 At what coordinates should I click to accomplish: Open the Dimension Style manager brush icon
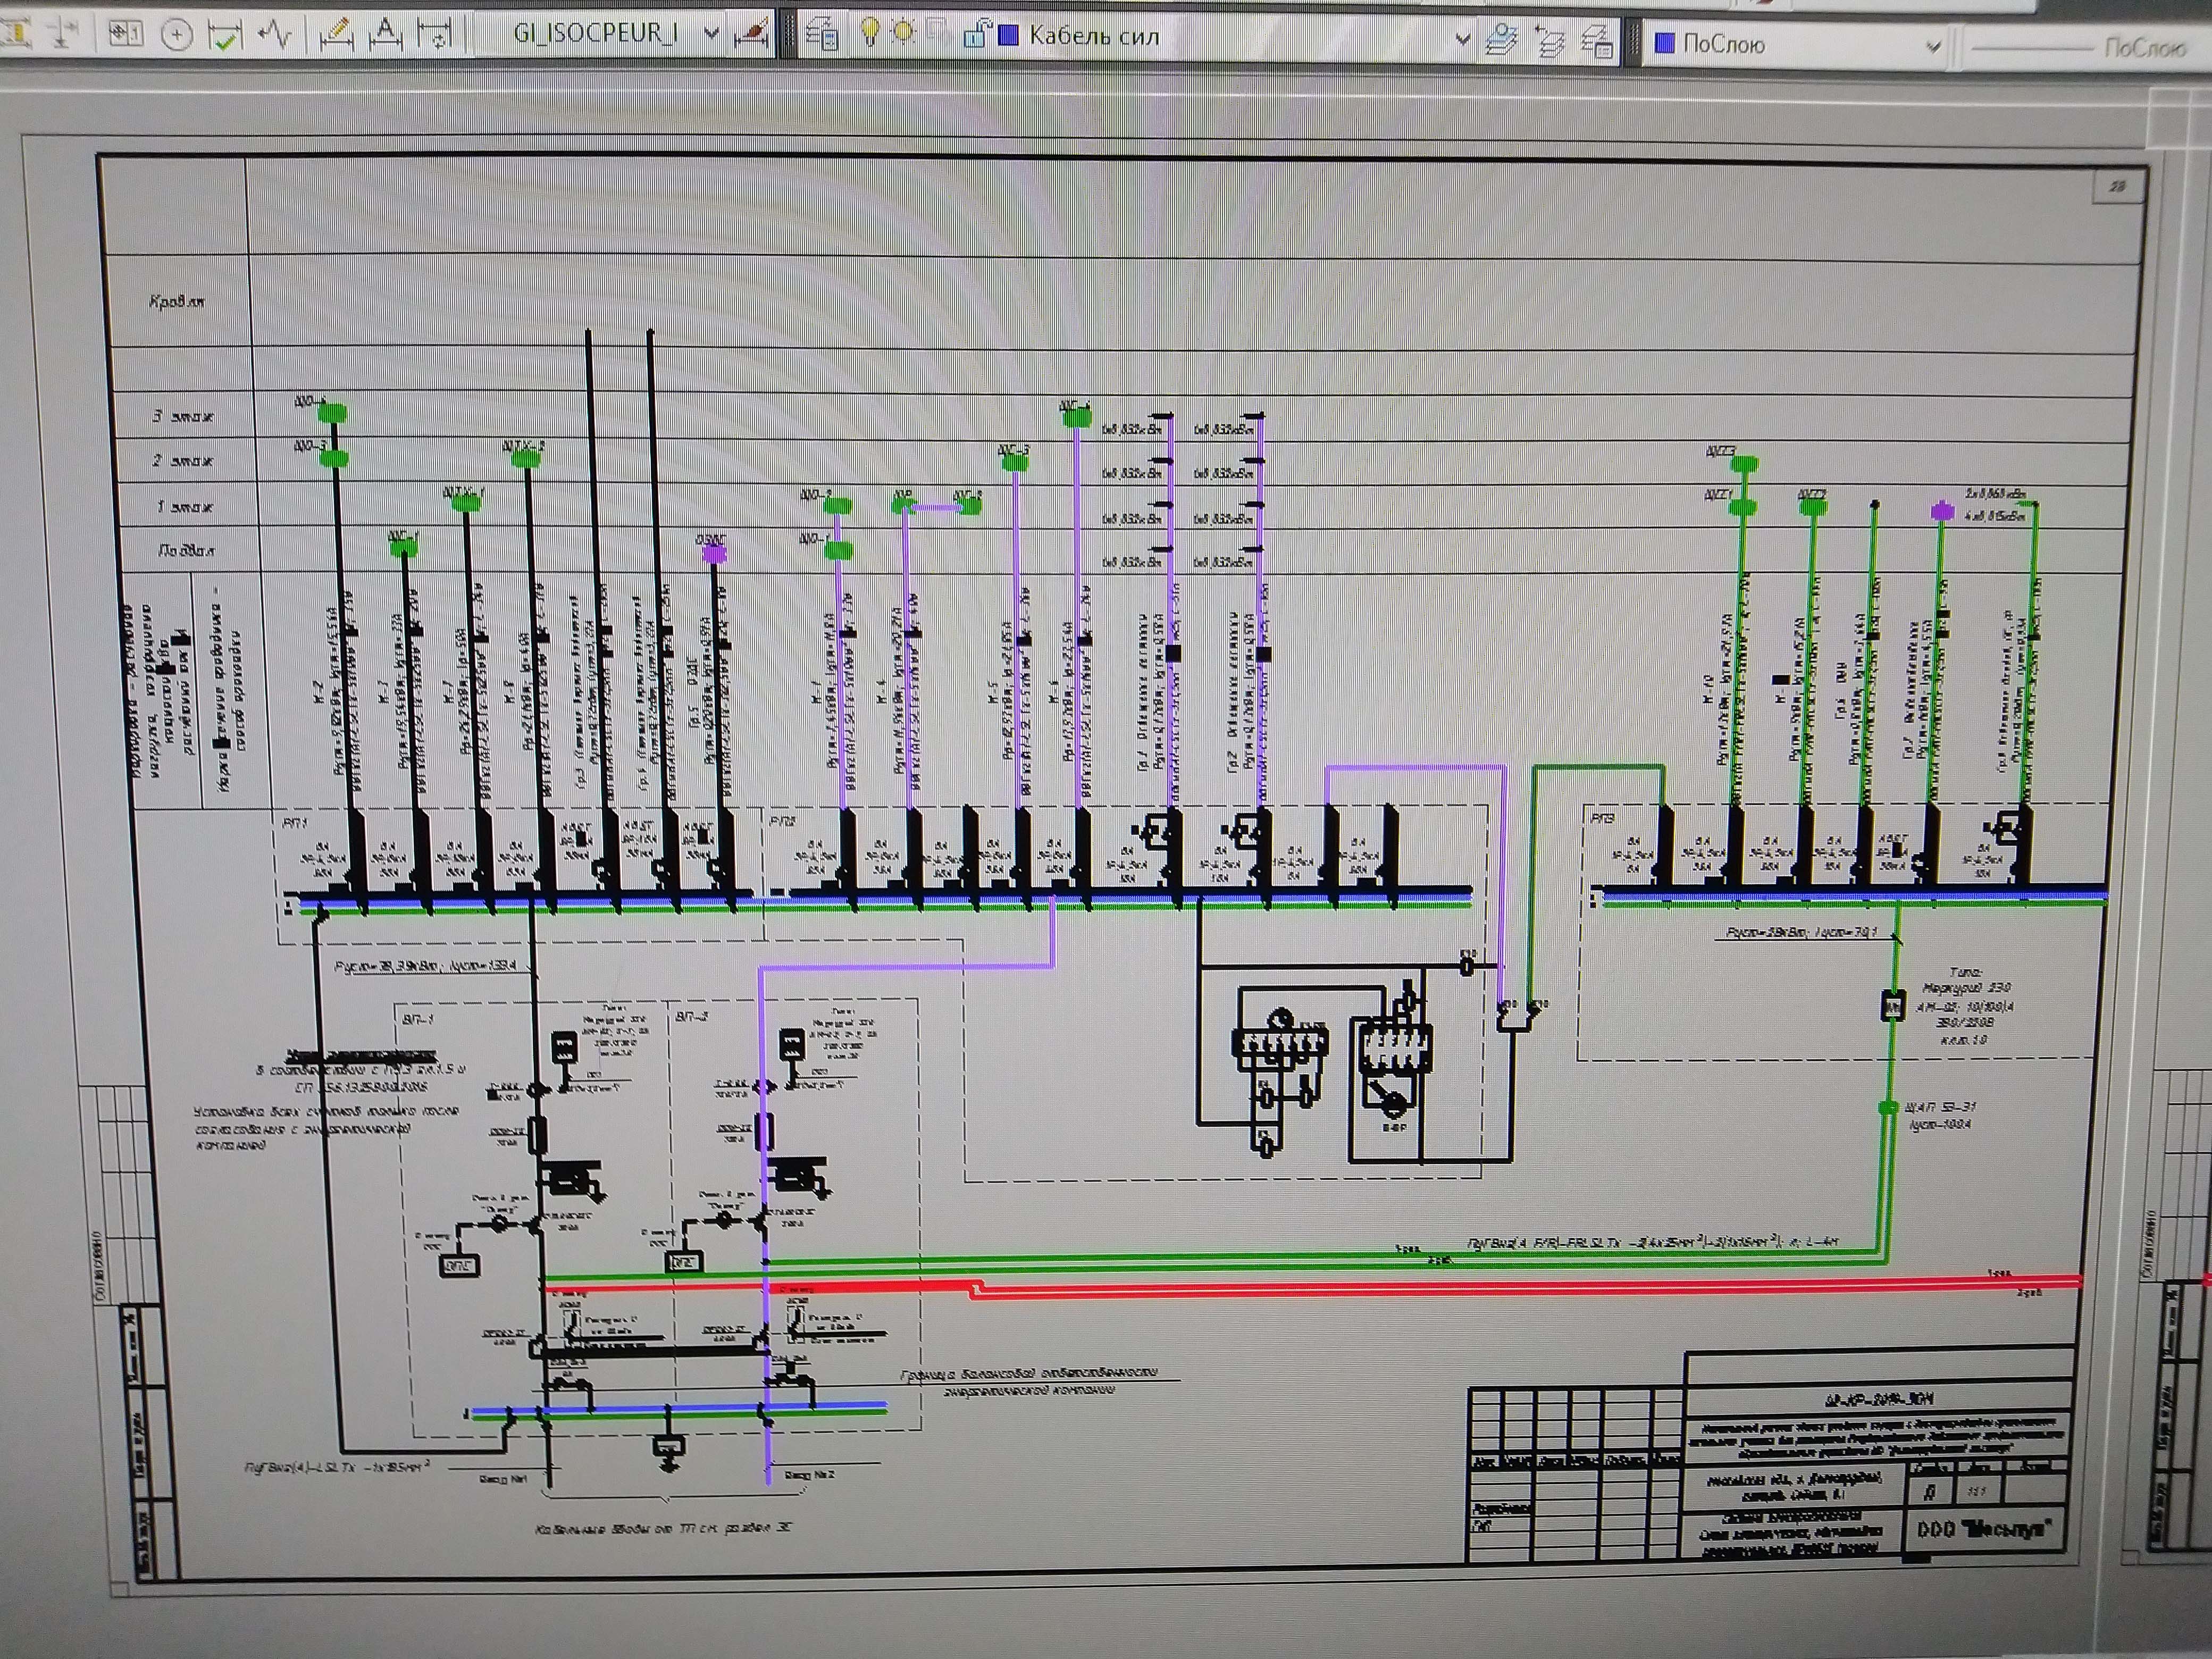[x=752, y=34]
